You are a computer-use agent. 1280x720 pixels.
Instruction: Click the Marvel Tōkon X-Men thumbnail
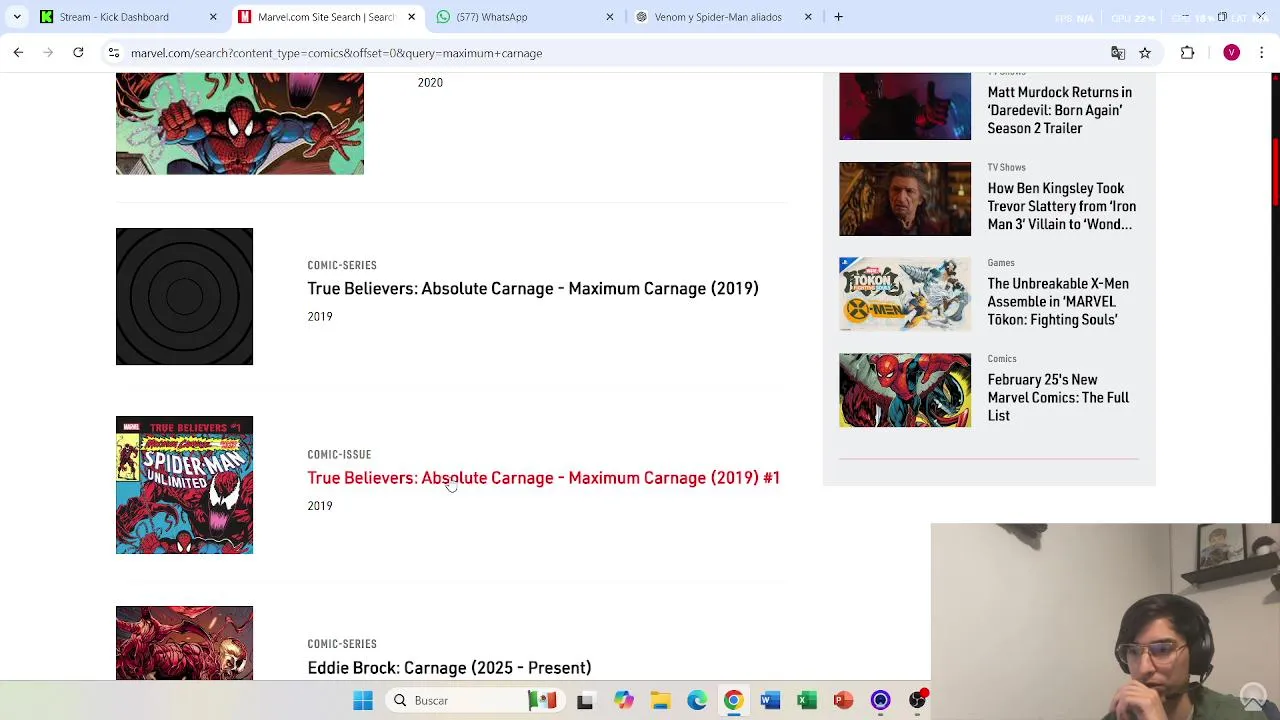(905, 294)
